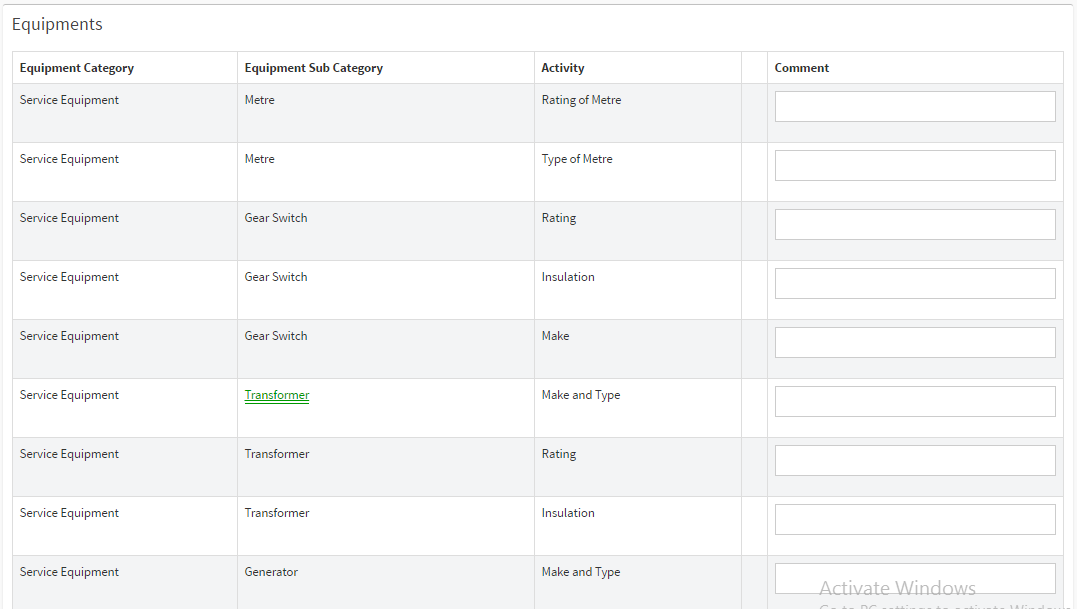Click the Comment field for Gear Switch Make

click(914, 343)
